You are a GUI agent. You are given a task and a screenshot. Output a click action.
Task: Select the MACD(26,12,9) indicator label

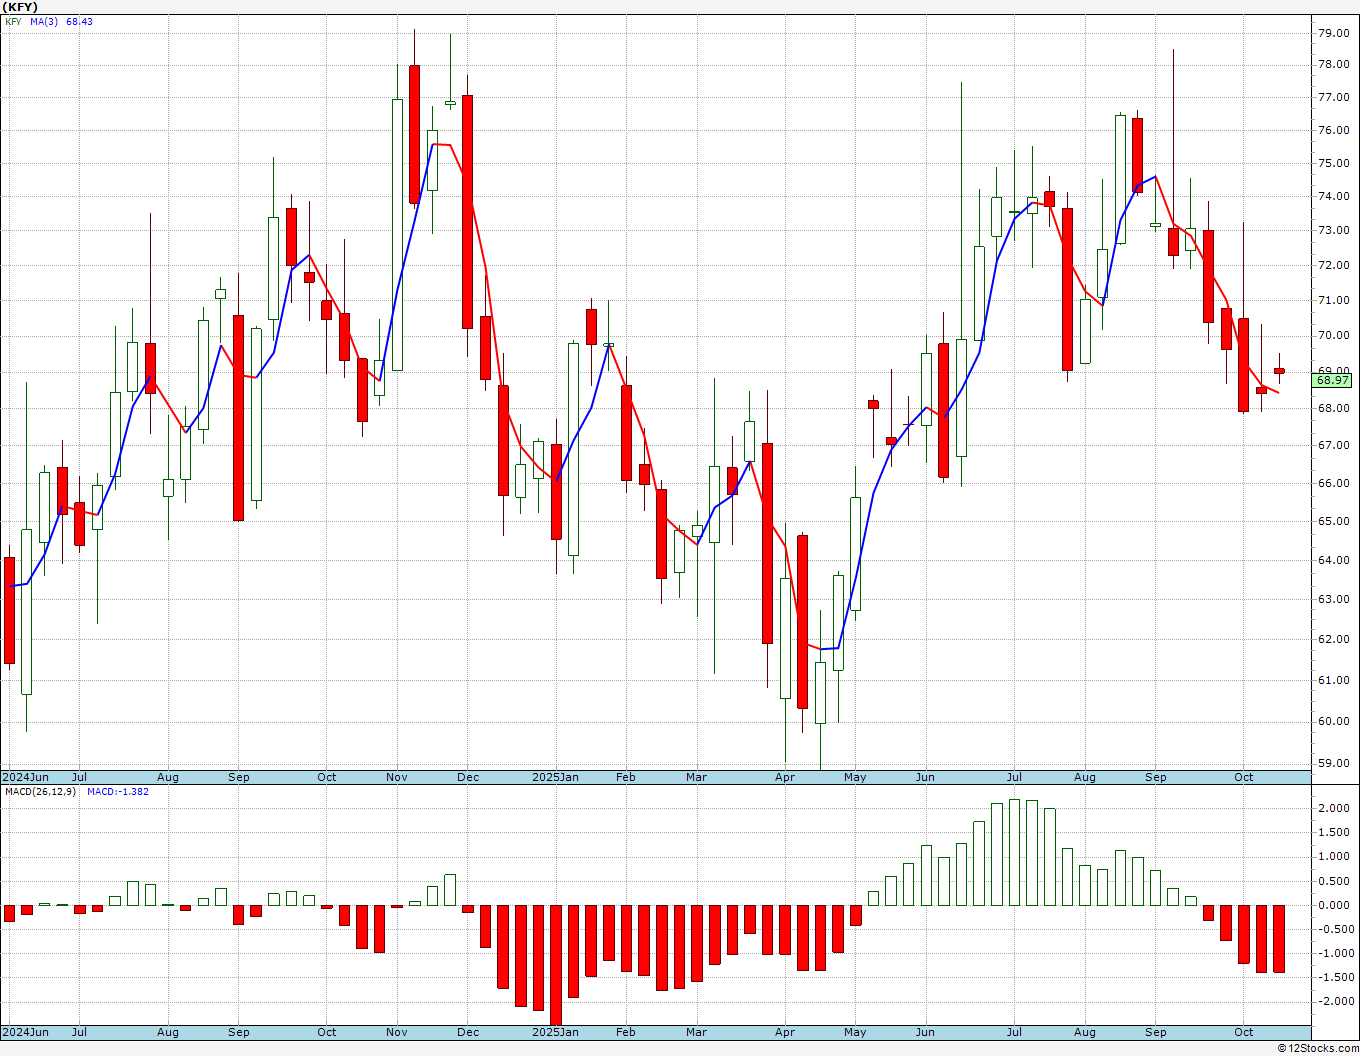tap(40, 791)
